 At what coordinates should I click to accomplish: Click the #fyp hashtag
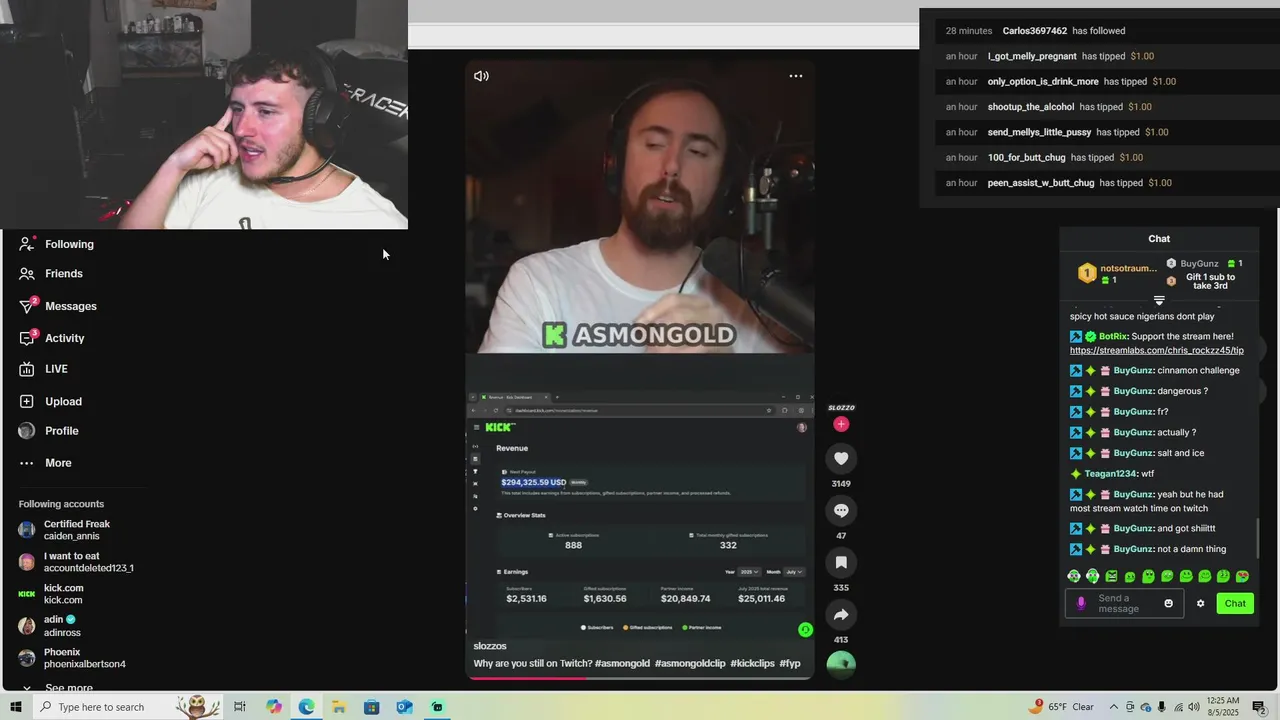(790, 663)
